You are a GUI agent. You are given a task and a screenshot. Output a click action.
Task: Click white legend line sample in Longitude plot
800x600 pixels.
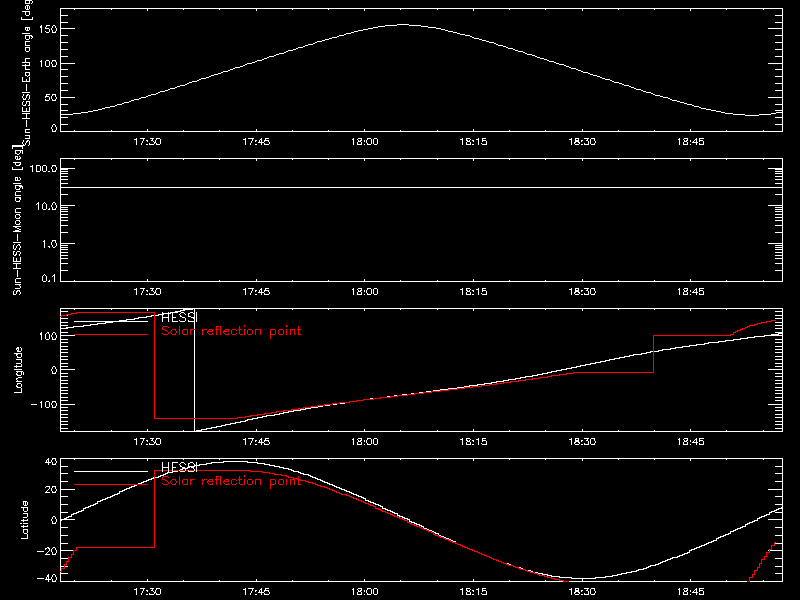click(111, 321)
